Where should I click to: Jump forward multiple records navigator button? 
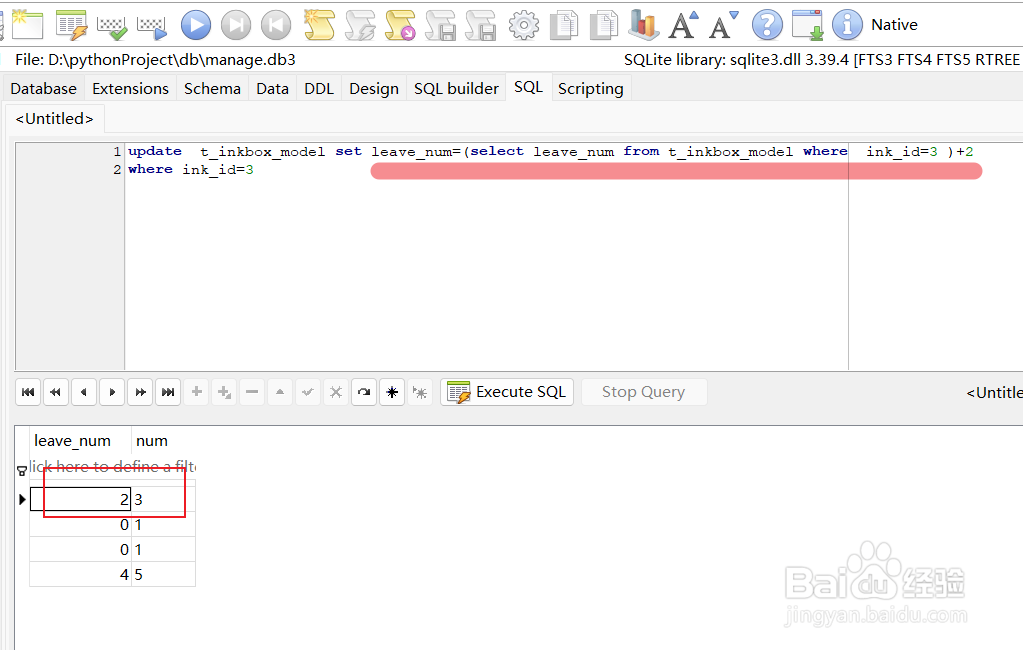[x=140, y=392]
